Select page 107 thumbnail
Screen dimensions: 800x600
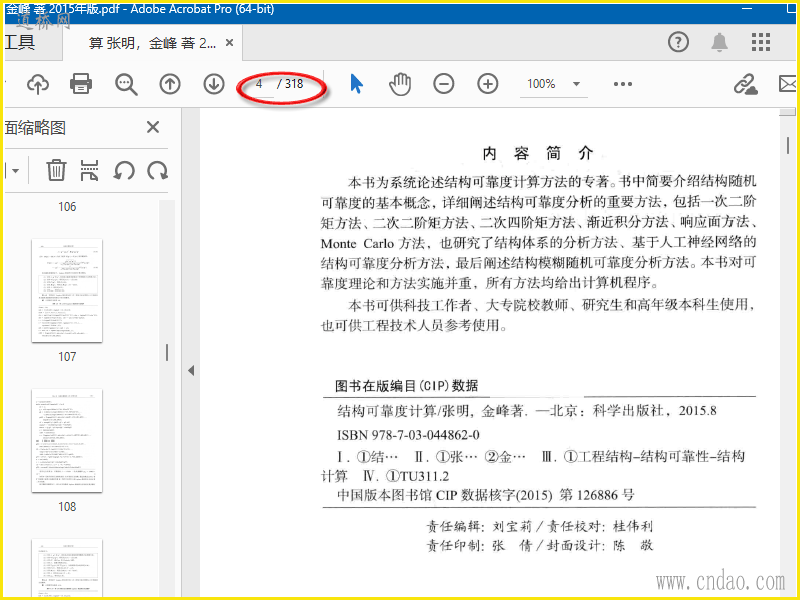tap(67, 291)
